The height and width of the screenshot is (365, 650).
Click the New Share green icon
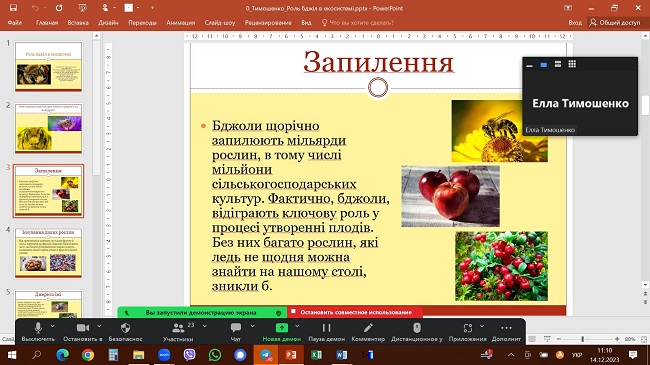(281, 328)
